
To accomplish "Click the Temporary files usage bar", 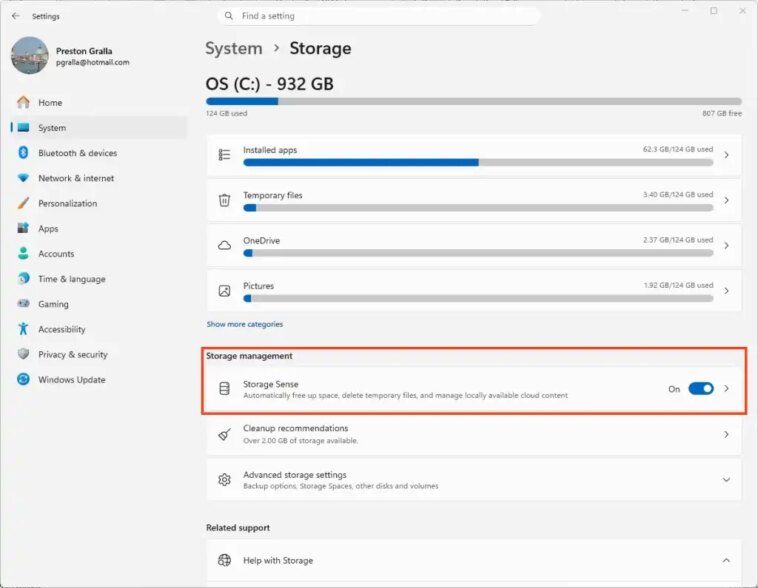I will [478, 208].
